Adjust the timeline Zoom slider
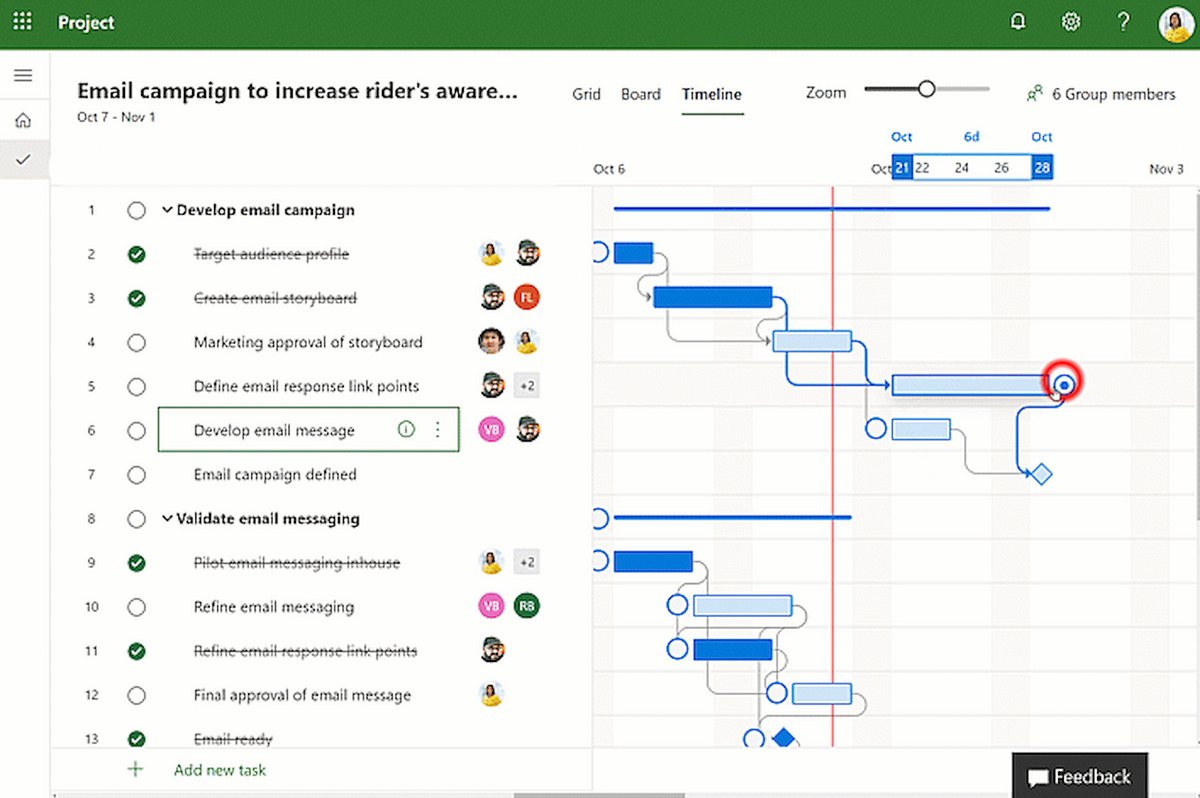The image size is (1200, 798). click(926, 89)
